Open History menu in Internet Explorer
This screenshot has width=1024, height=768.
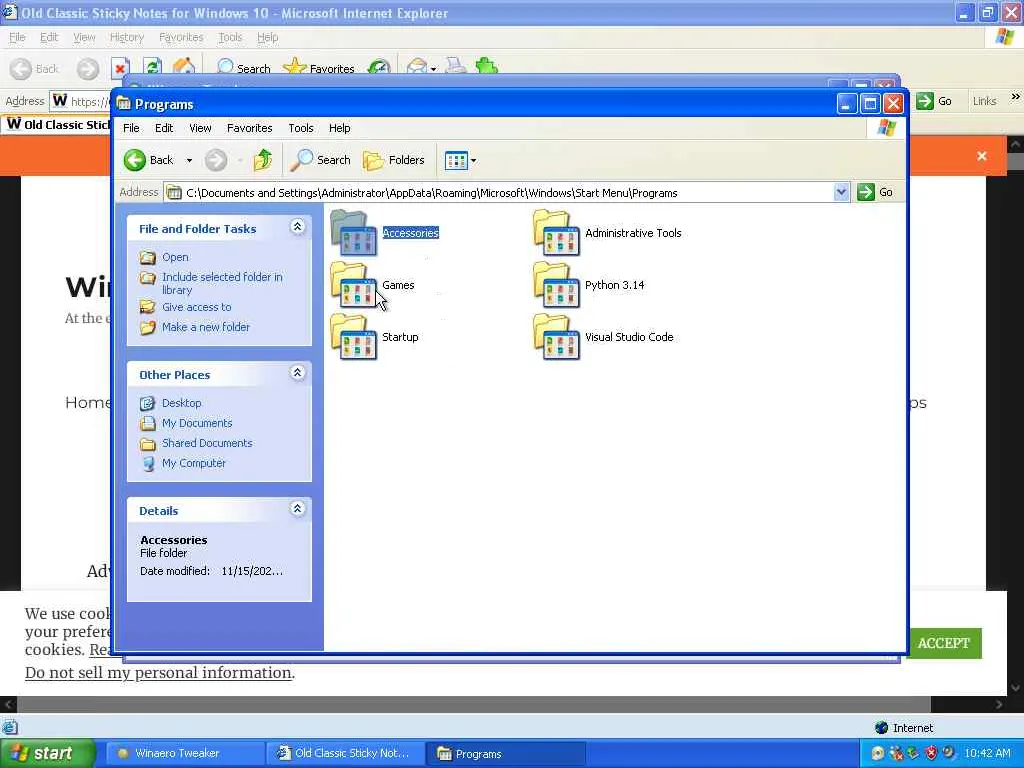point(127,37)
